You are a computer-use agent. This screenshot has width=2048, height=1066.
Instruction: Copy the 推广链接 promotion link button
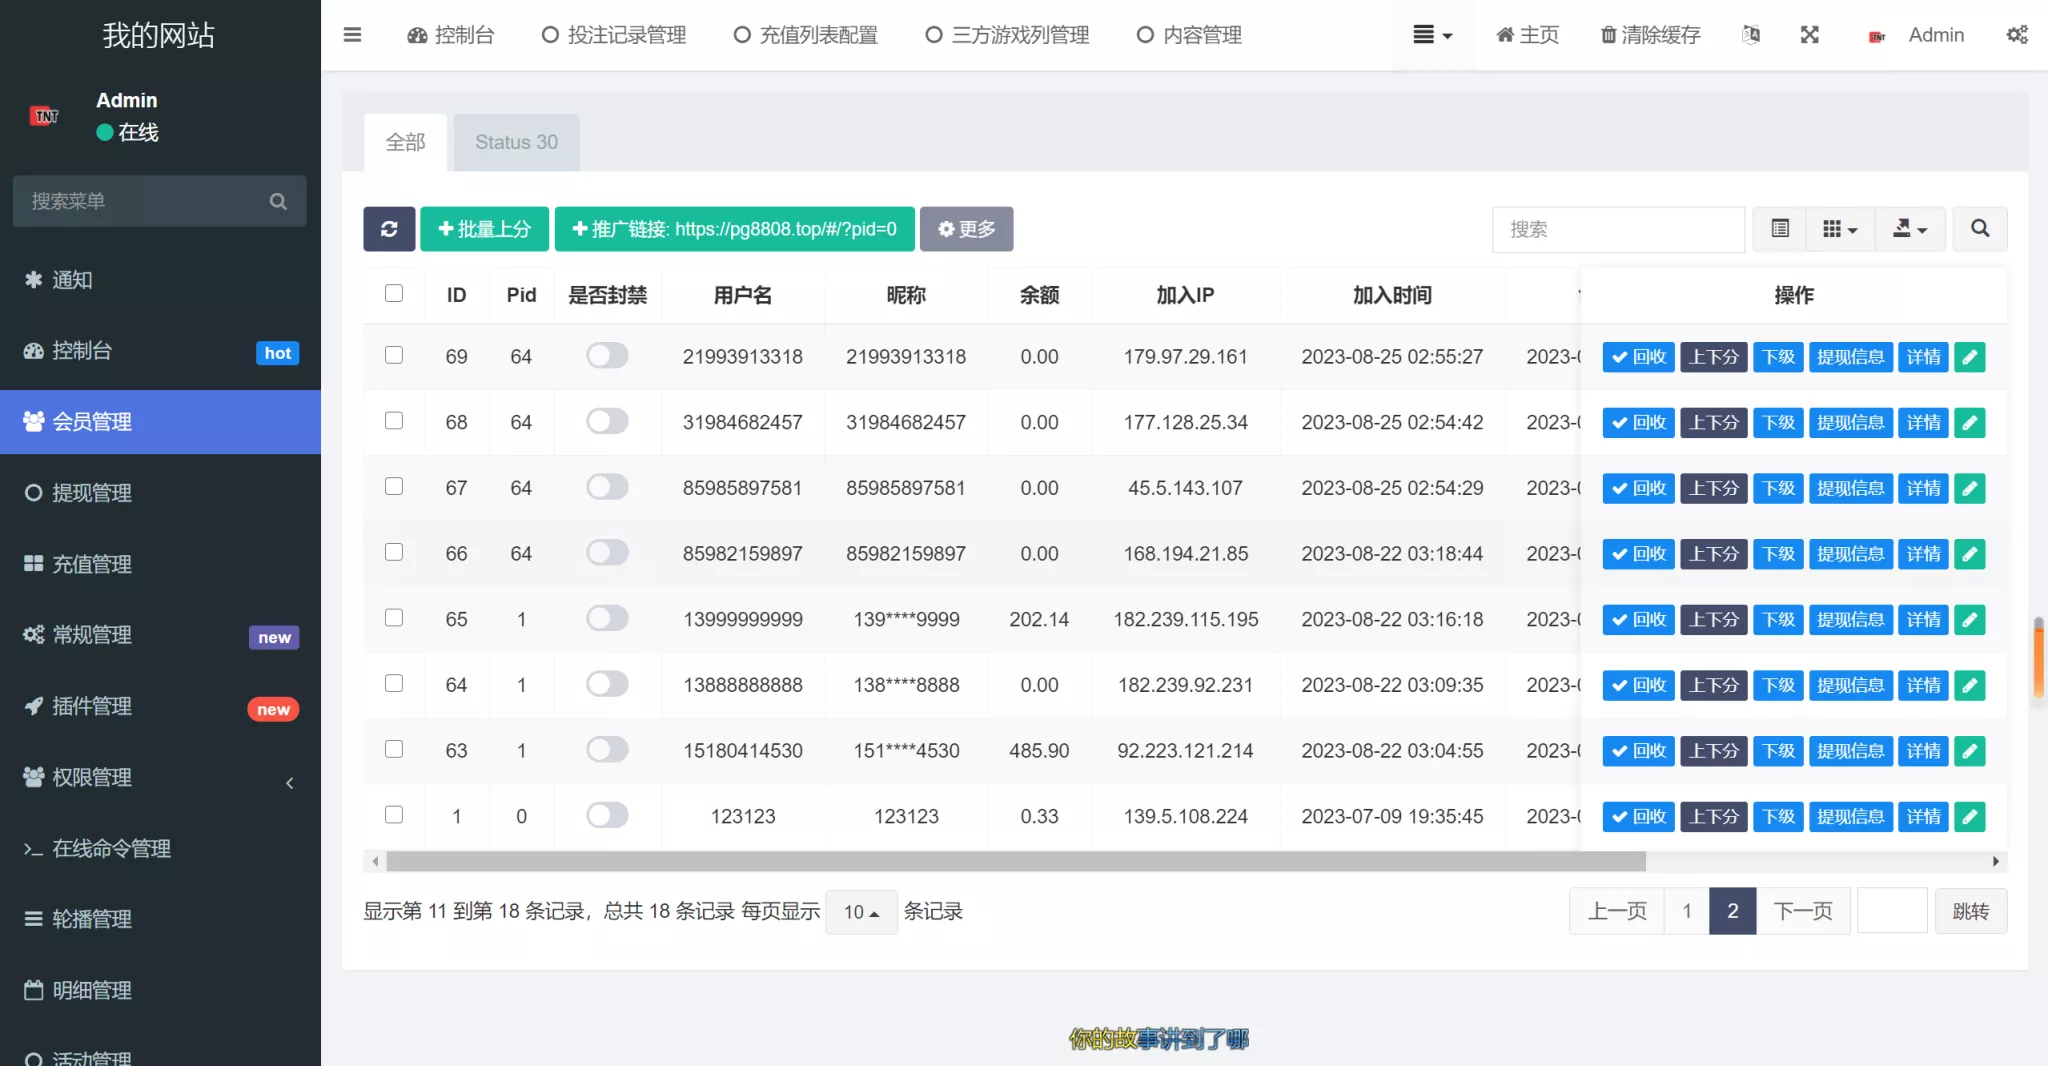pyautogui.click(x=733, y=229)
